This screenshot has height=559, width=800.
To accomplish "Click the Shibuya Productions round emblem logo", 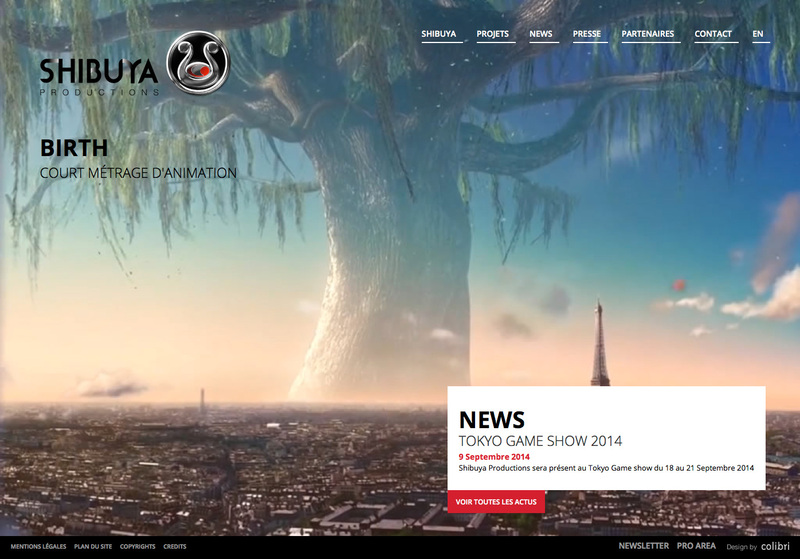I will click(x=198, y=64).
